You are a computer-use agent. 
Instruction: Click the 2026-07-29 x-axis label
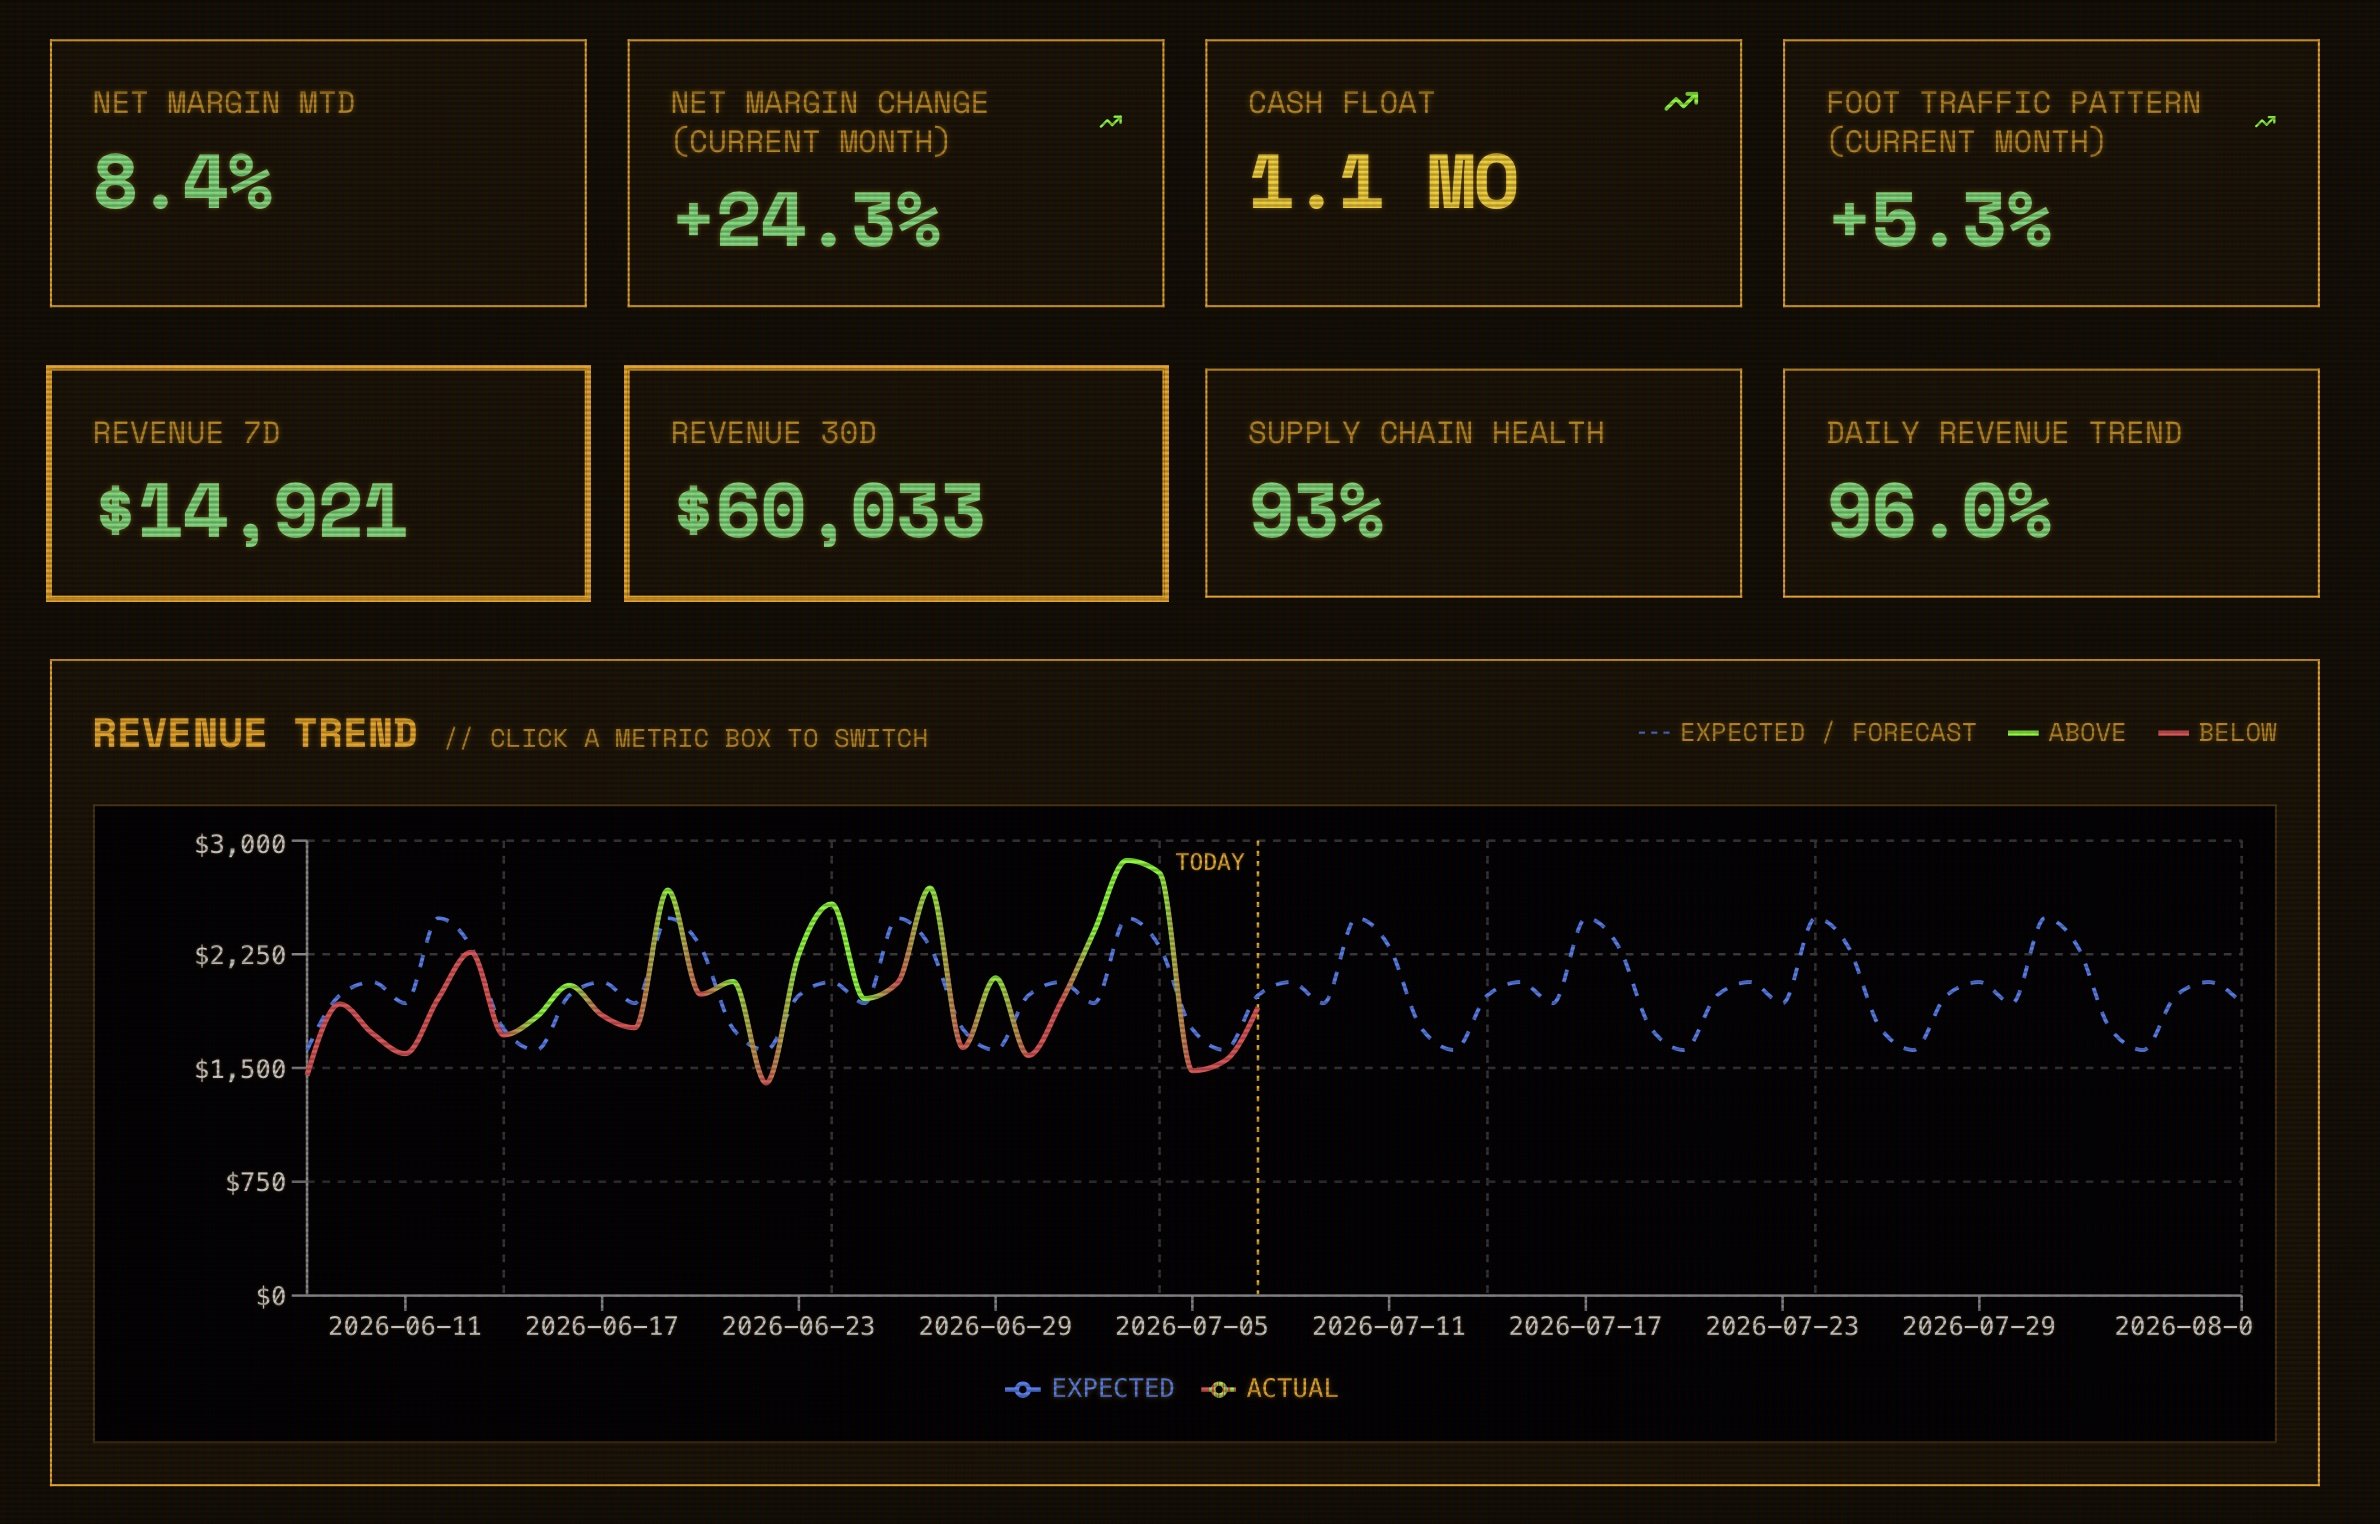(x=1979, y=1326)
